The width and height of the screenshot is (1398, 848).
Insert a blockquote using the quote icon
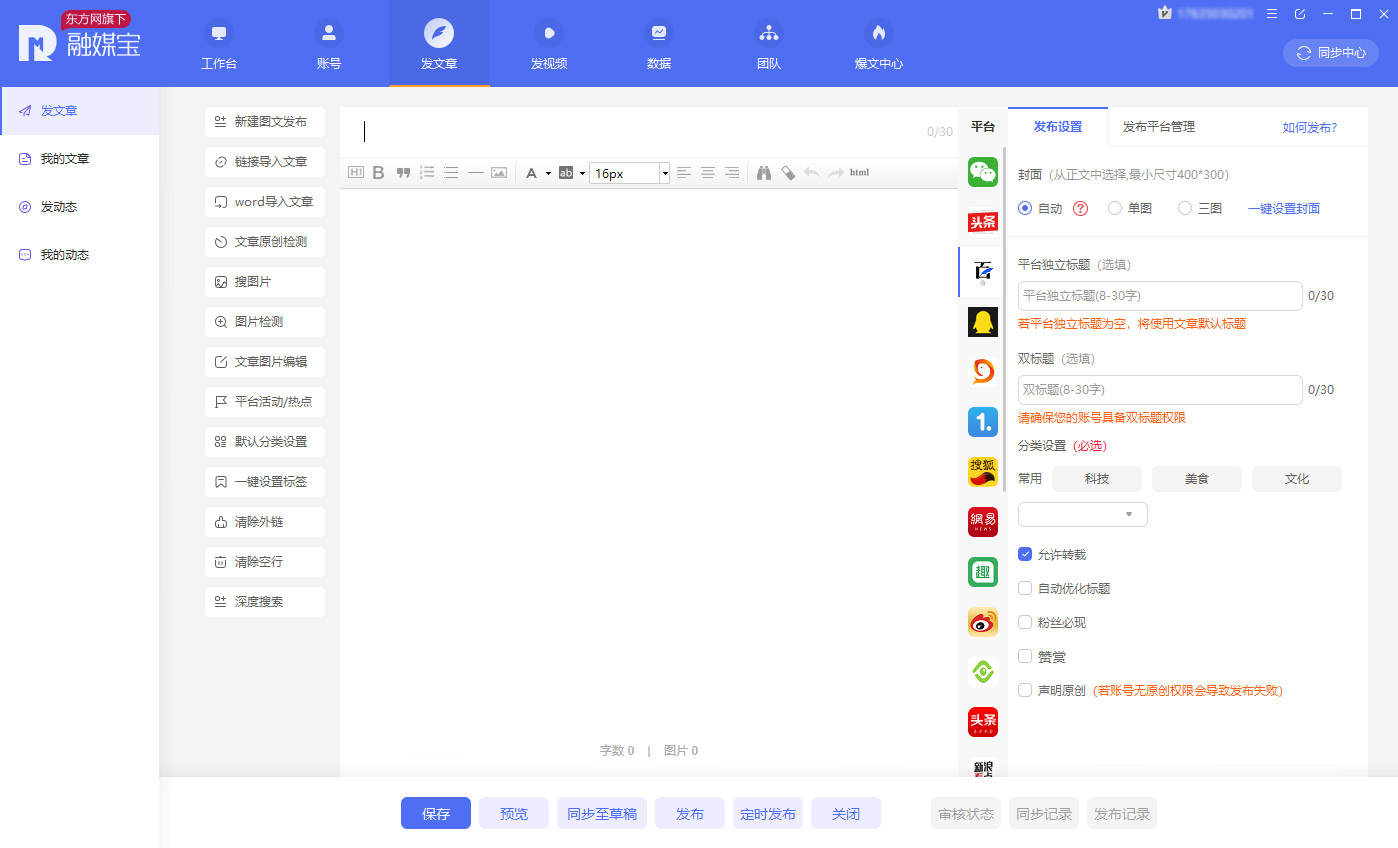(403, 173)
